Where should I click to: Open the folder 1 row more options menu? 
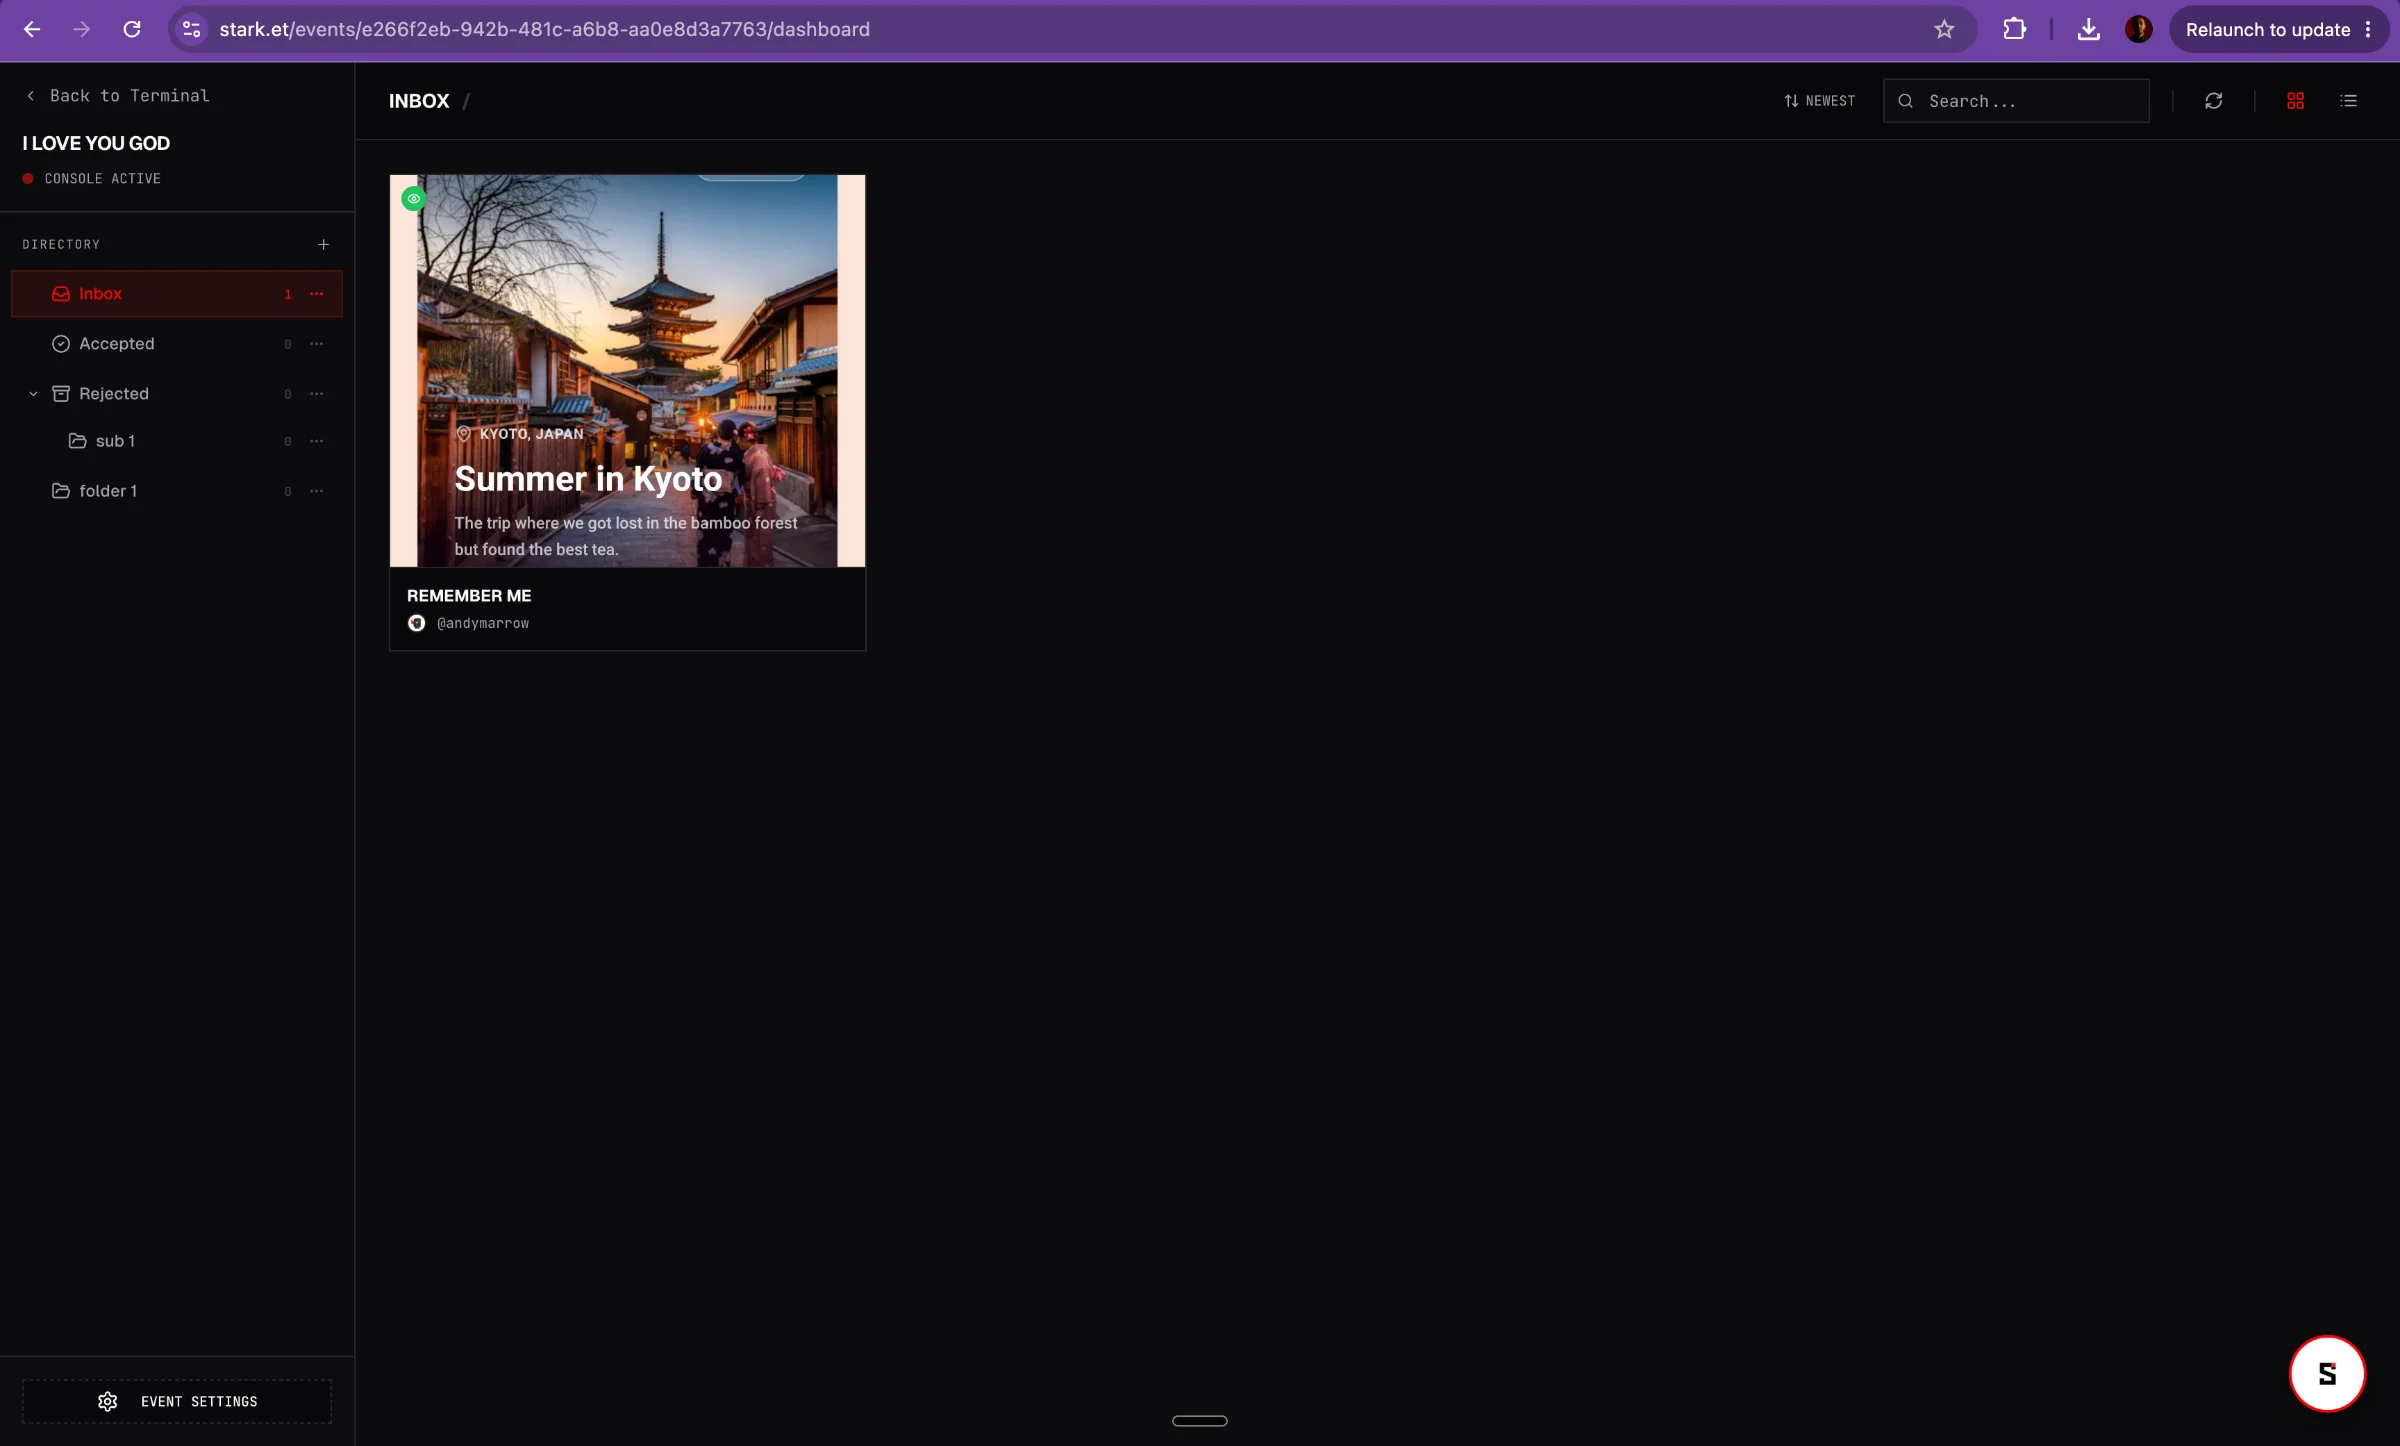coord(317,491)
